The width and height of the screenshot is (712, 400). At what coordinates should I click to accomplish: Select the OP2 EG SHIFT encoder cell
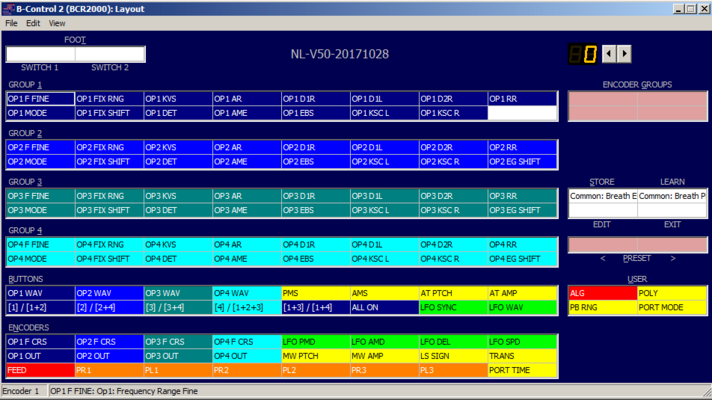click(522, 162)
